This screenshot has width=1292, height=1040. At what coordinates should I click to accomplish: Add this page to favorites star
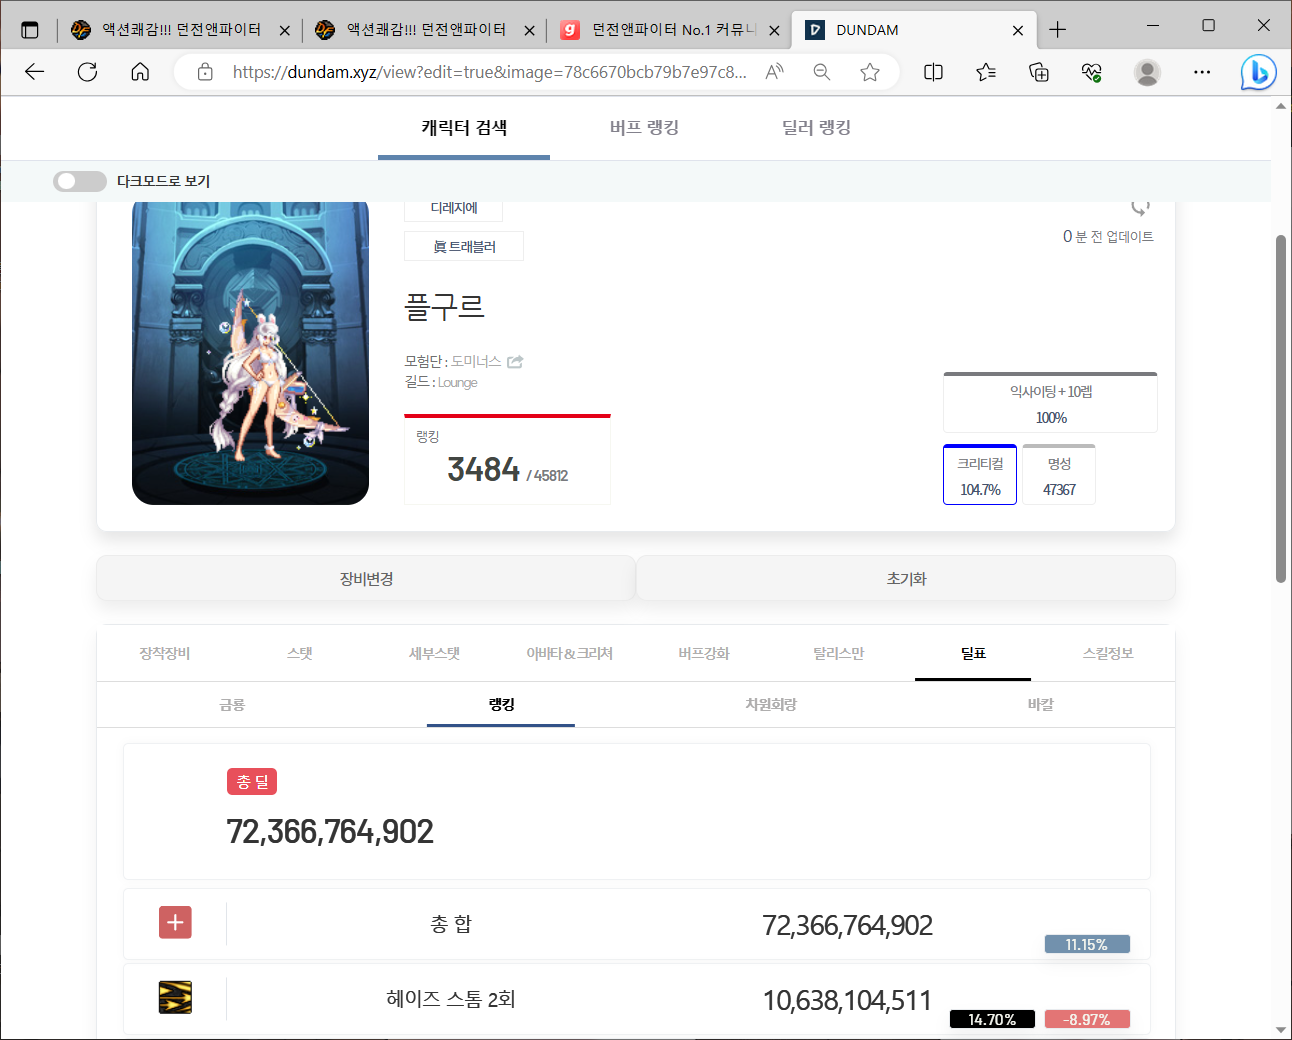click(x=870, y=72)
